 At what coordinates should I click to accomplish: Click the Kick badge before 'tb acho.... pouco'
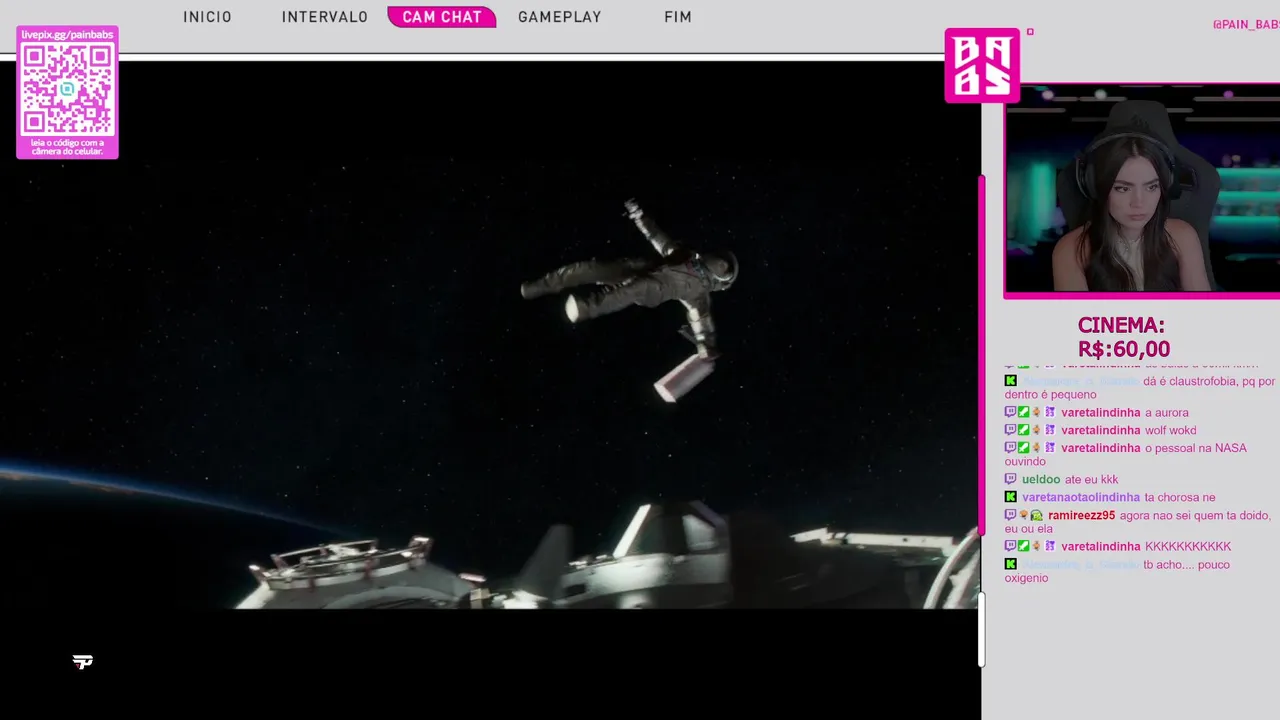(x=1011, y=564)
